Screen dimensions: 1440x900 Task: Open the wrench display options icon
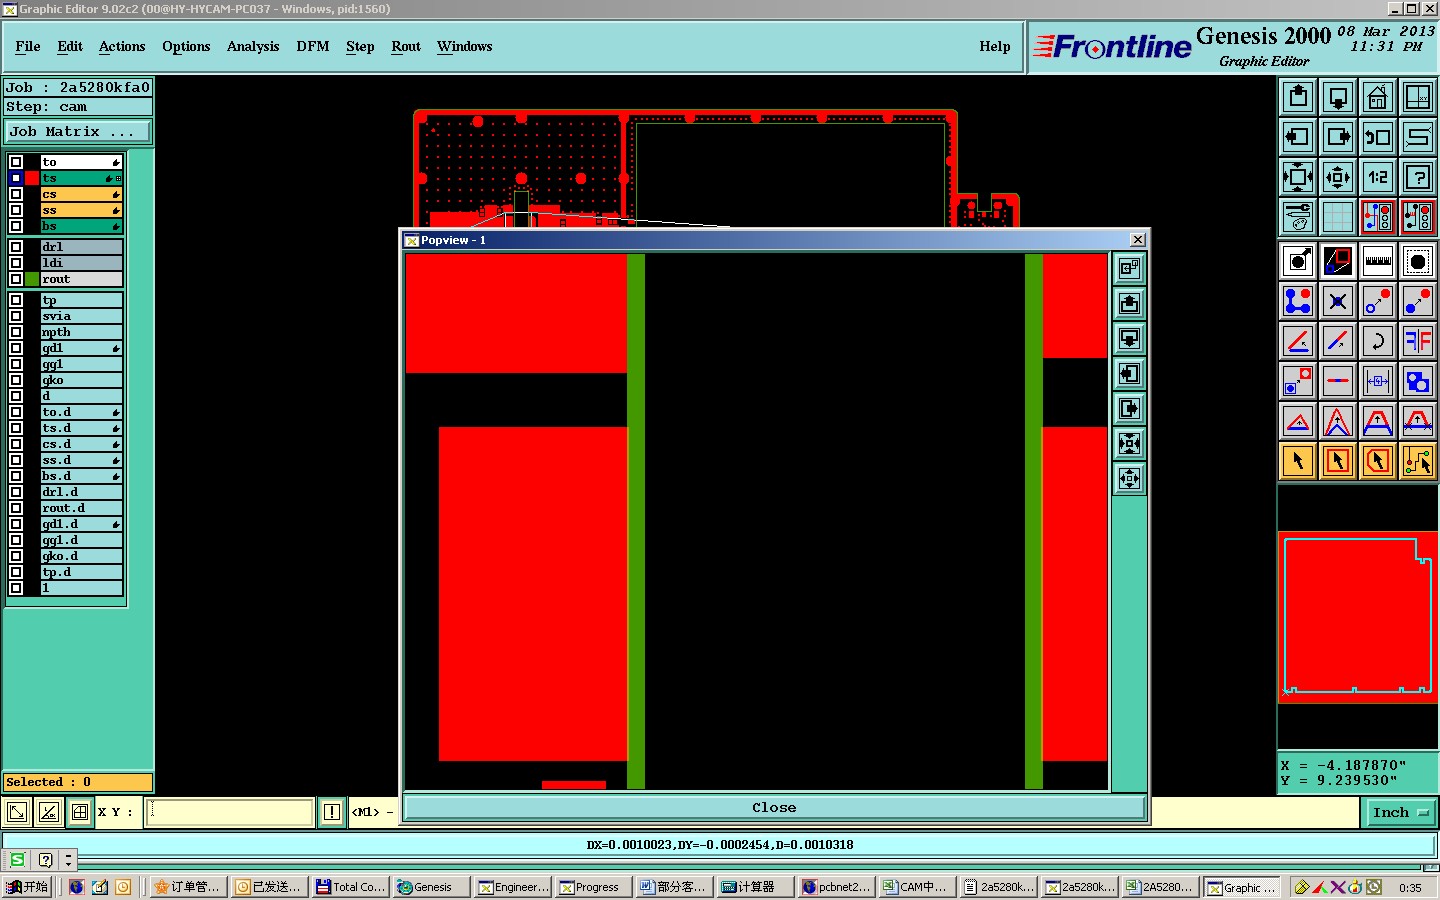point(1298,217)
